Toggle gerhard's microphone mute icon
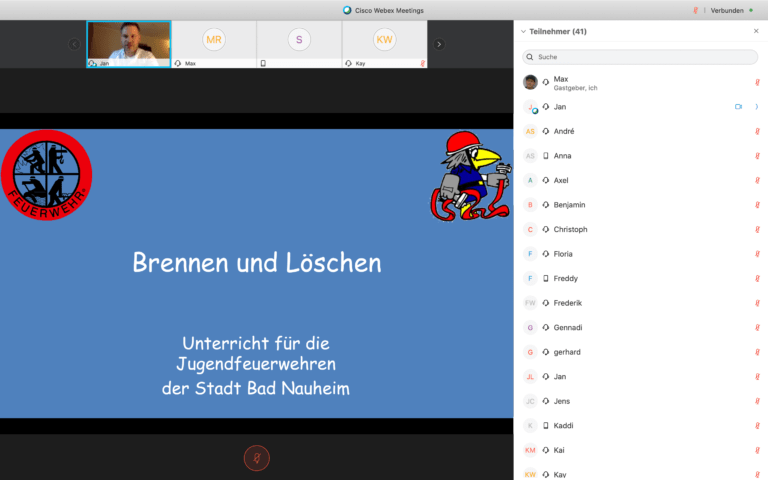 coord(757,352)
